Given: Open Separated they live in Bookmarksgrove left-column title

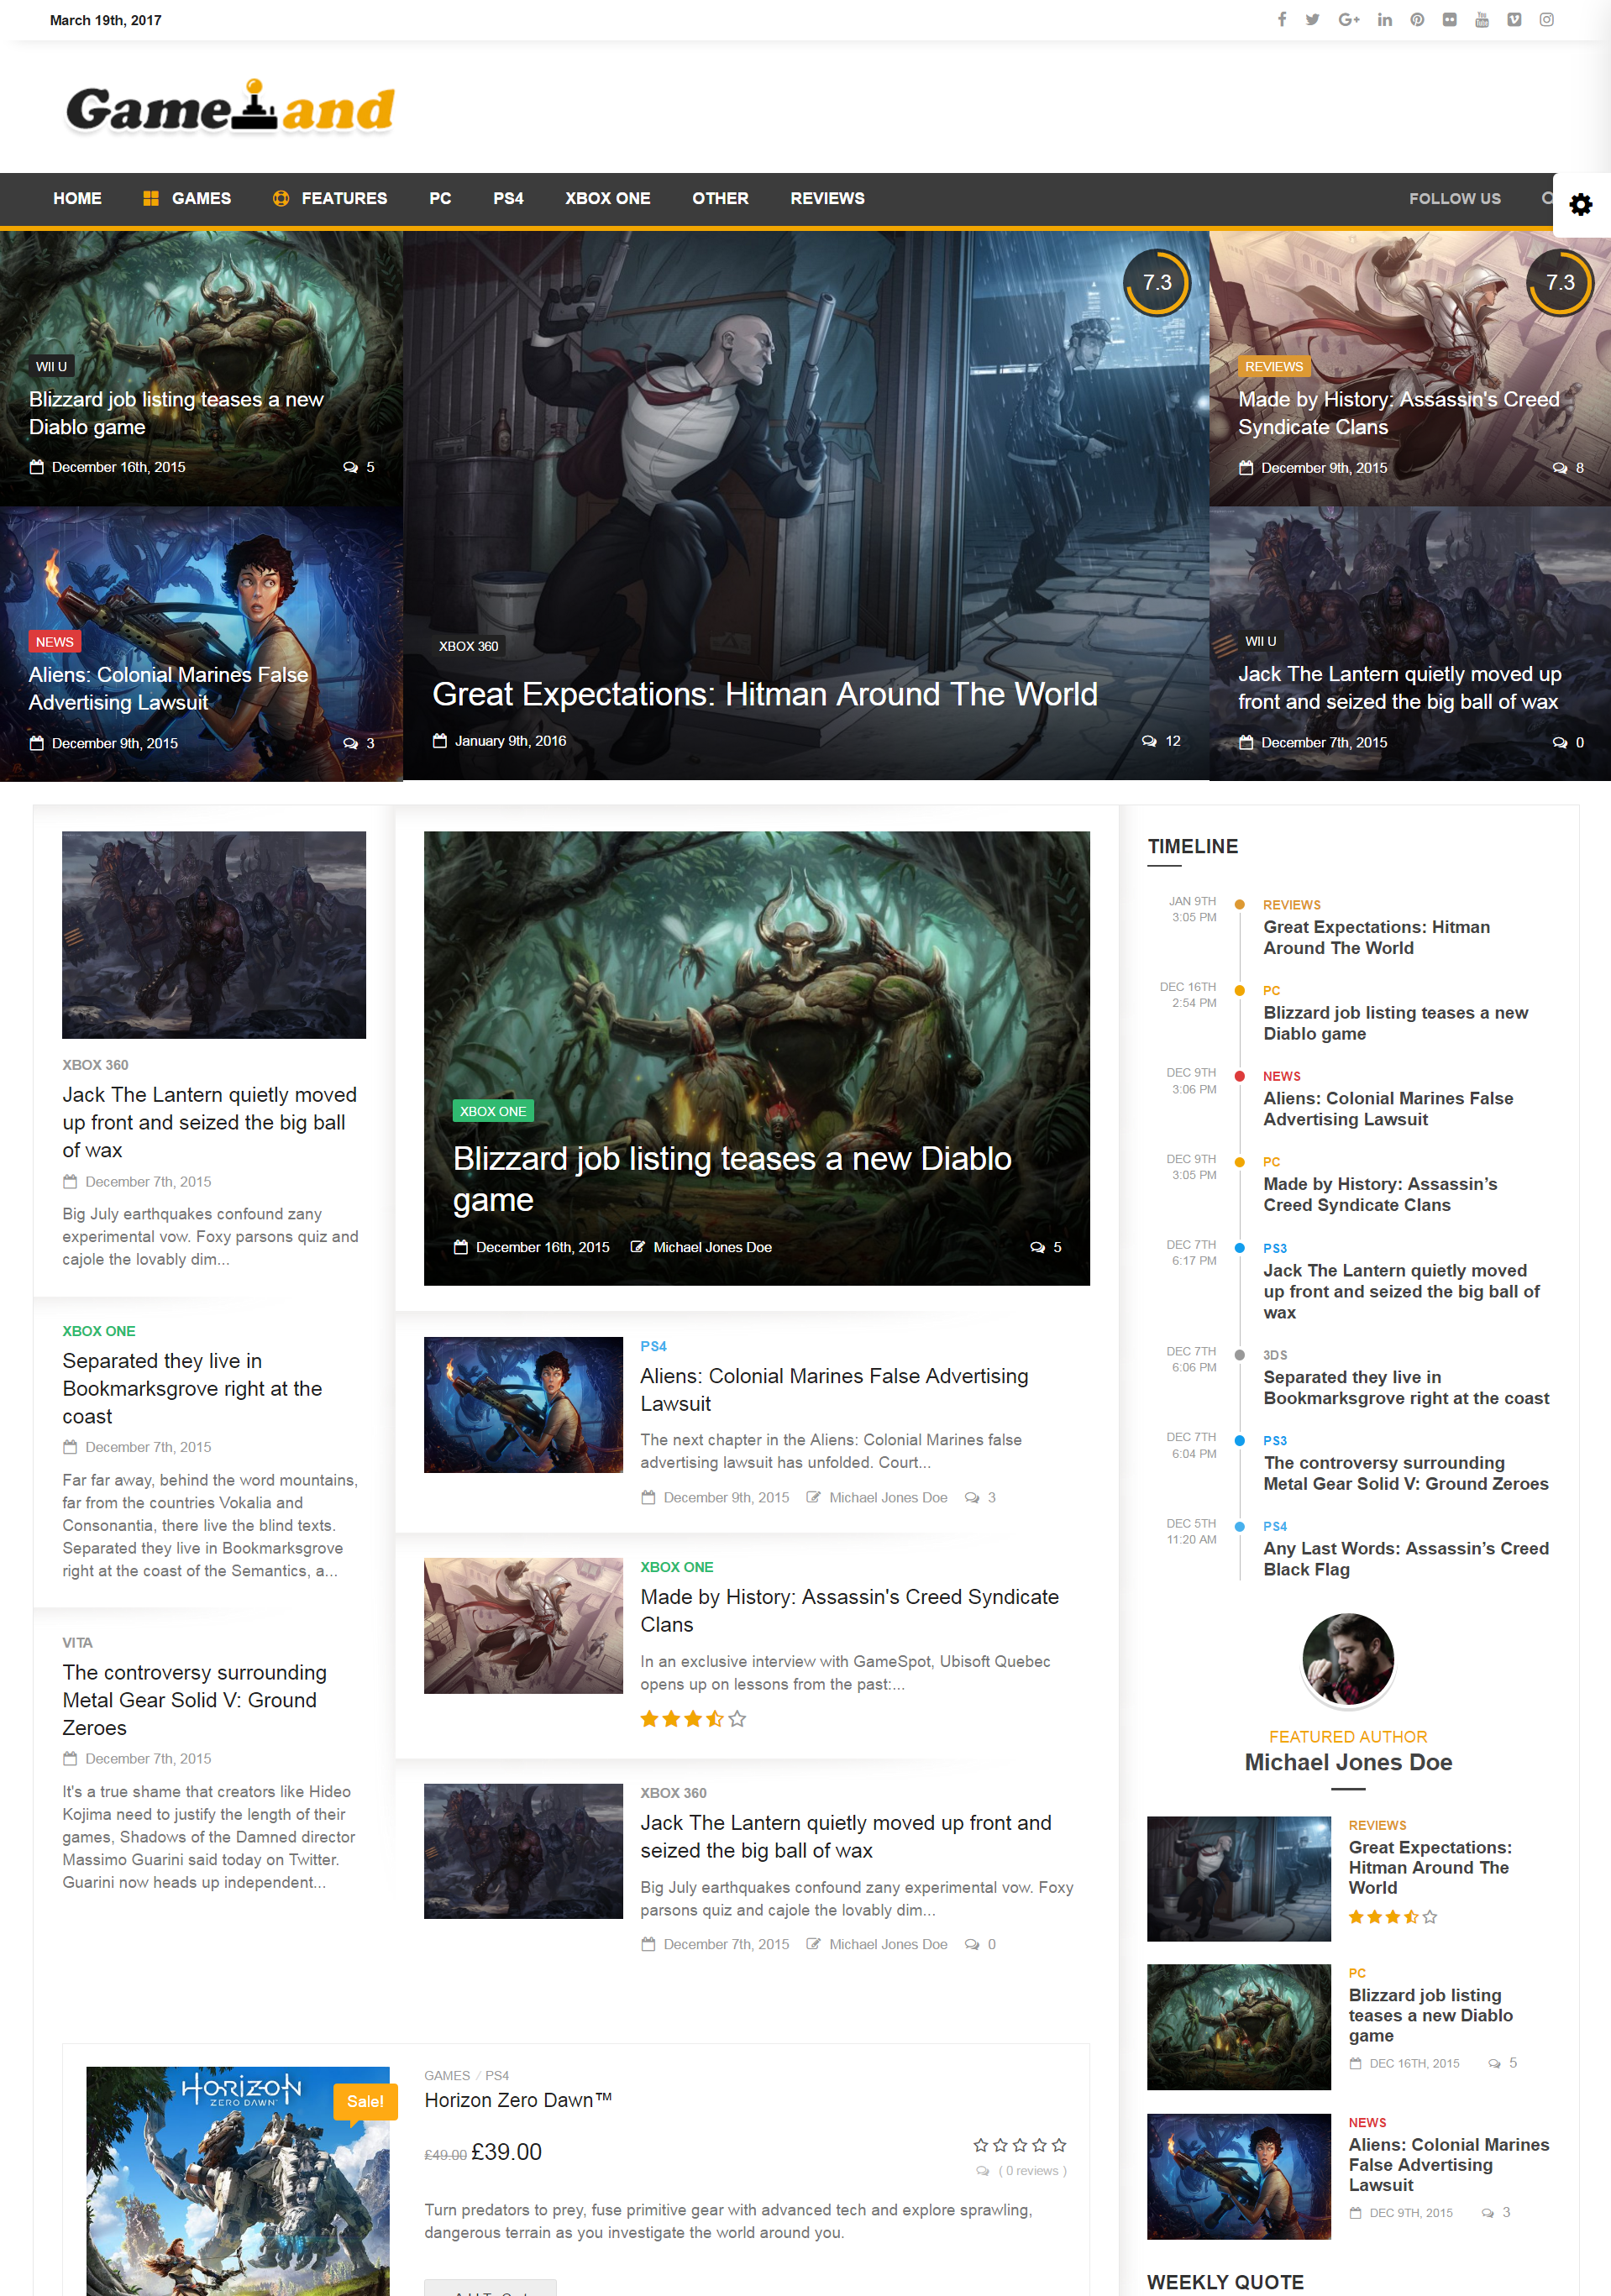Looking at the screenshot, I should [192, 1388].
